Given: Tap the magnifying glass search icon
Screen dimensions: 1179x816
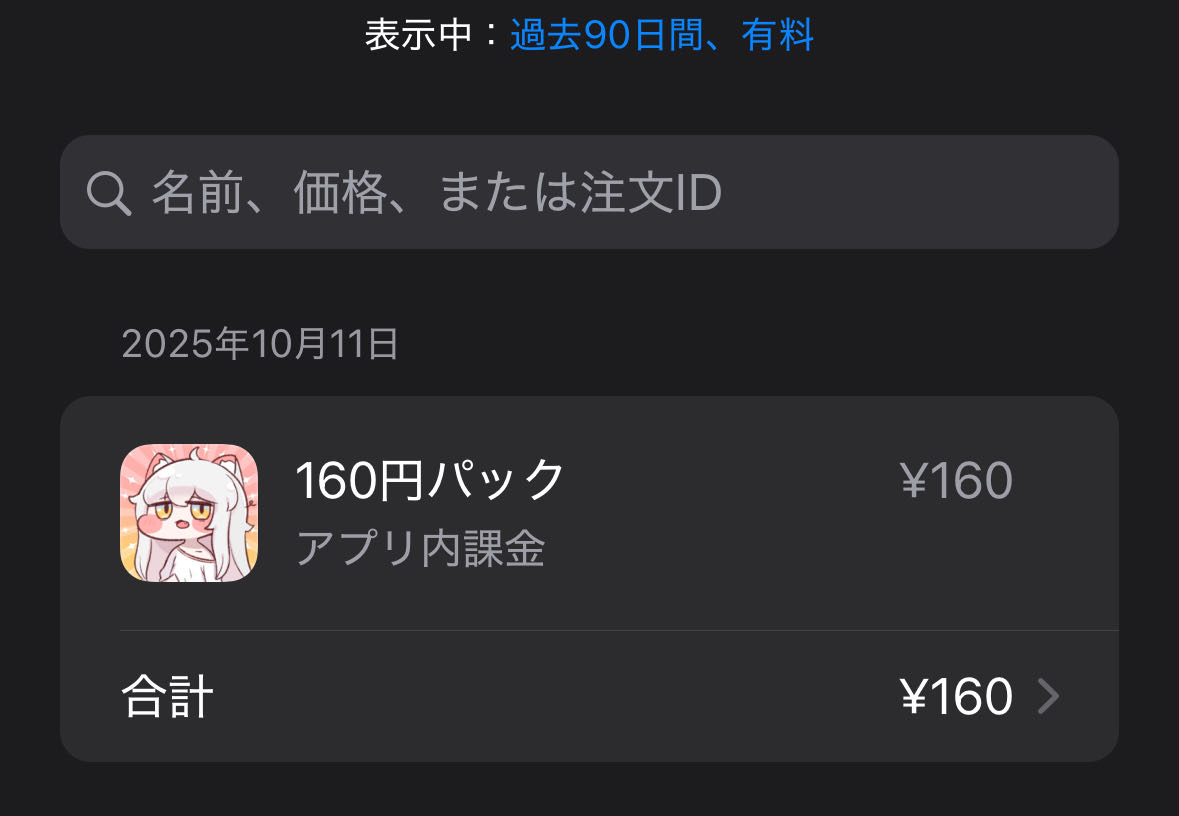Looking at the screenshot, I should tap(109, 193).
